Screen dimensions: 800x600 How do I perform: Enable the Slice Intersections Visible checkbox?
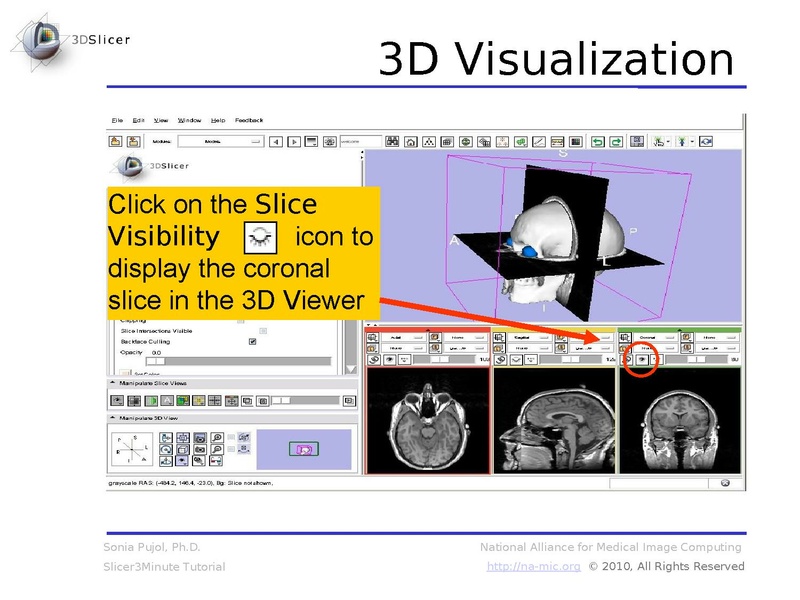[x=261, y=331]
